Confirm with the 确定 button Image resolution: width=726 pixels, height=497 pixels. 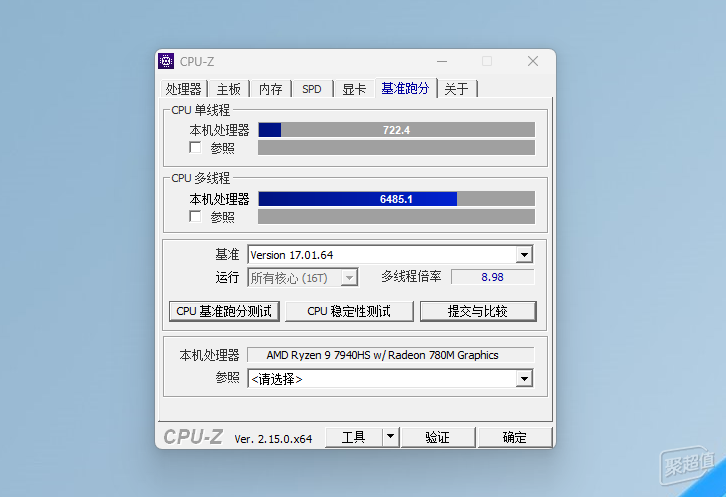(x=515, y=437)
